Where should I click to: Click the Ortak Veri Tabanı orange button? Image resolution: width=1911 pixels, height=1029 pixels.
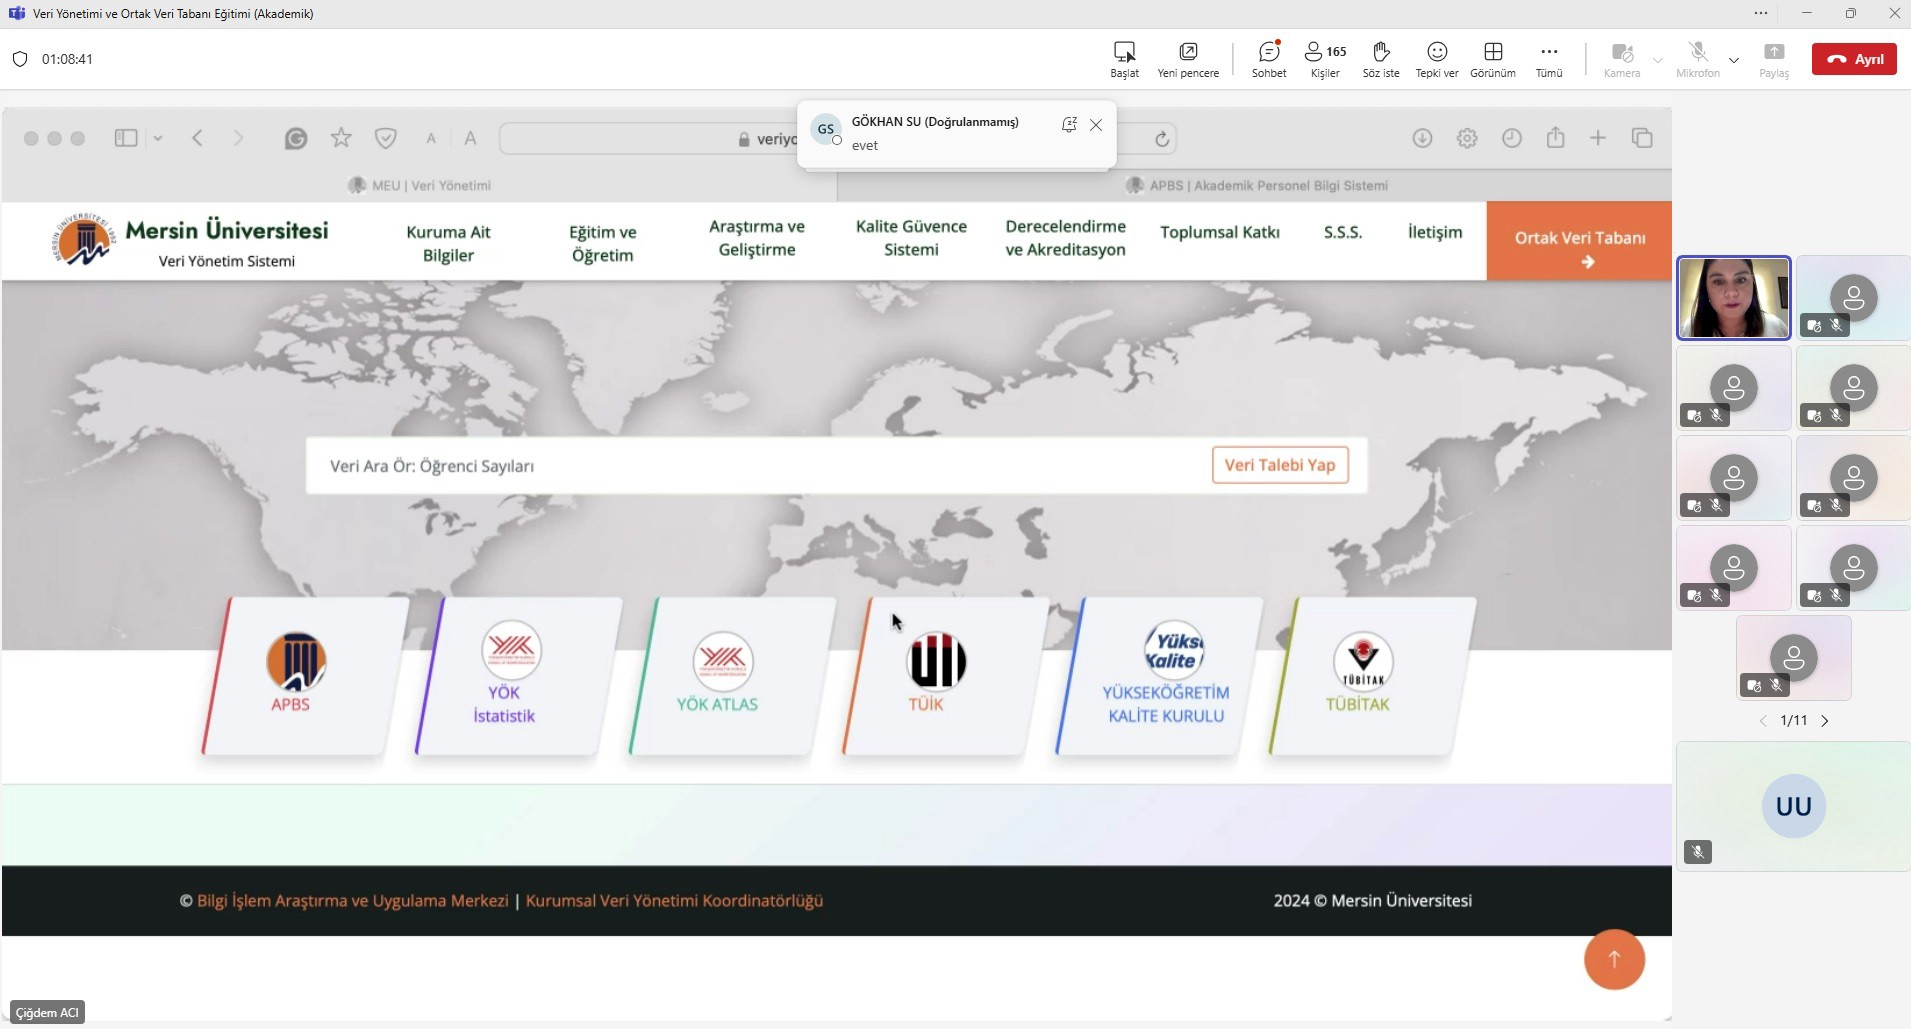point(1579,241)
